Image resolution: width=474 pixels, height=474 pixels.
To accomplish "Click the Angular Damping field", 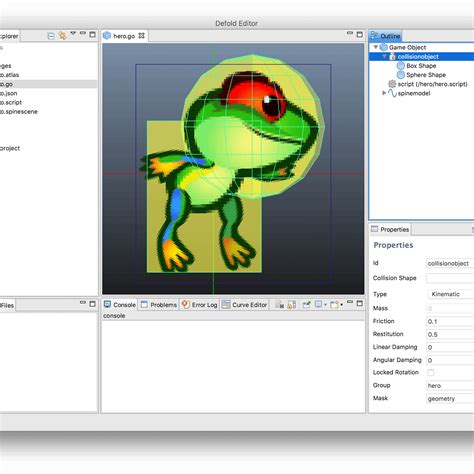I will click(x=450, y=360).
